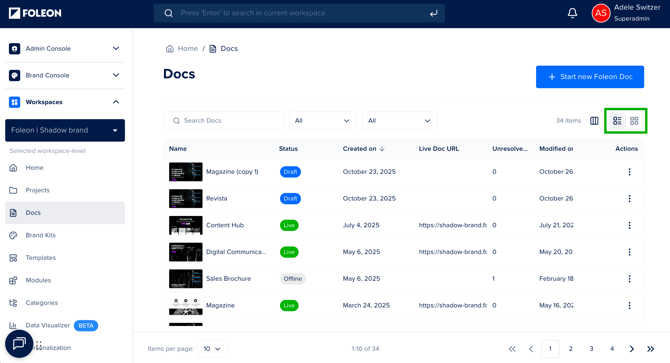Open the column settings icon
Screen dimensions: 670x363
click(594, 121)
